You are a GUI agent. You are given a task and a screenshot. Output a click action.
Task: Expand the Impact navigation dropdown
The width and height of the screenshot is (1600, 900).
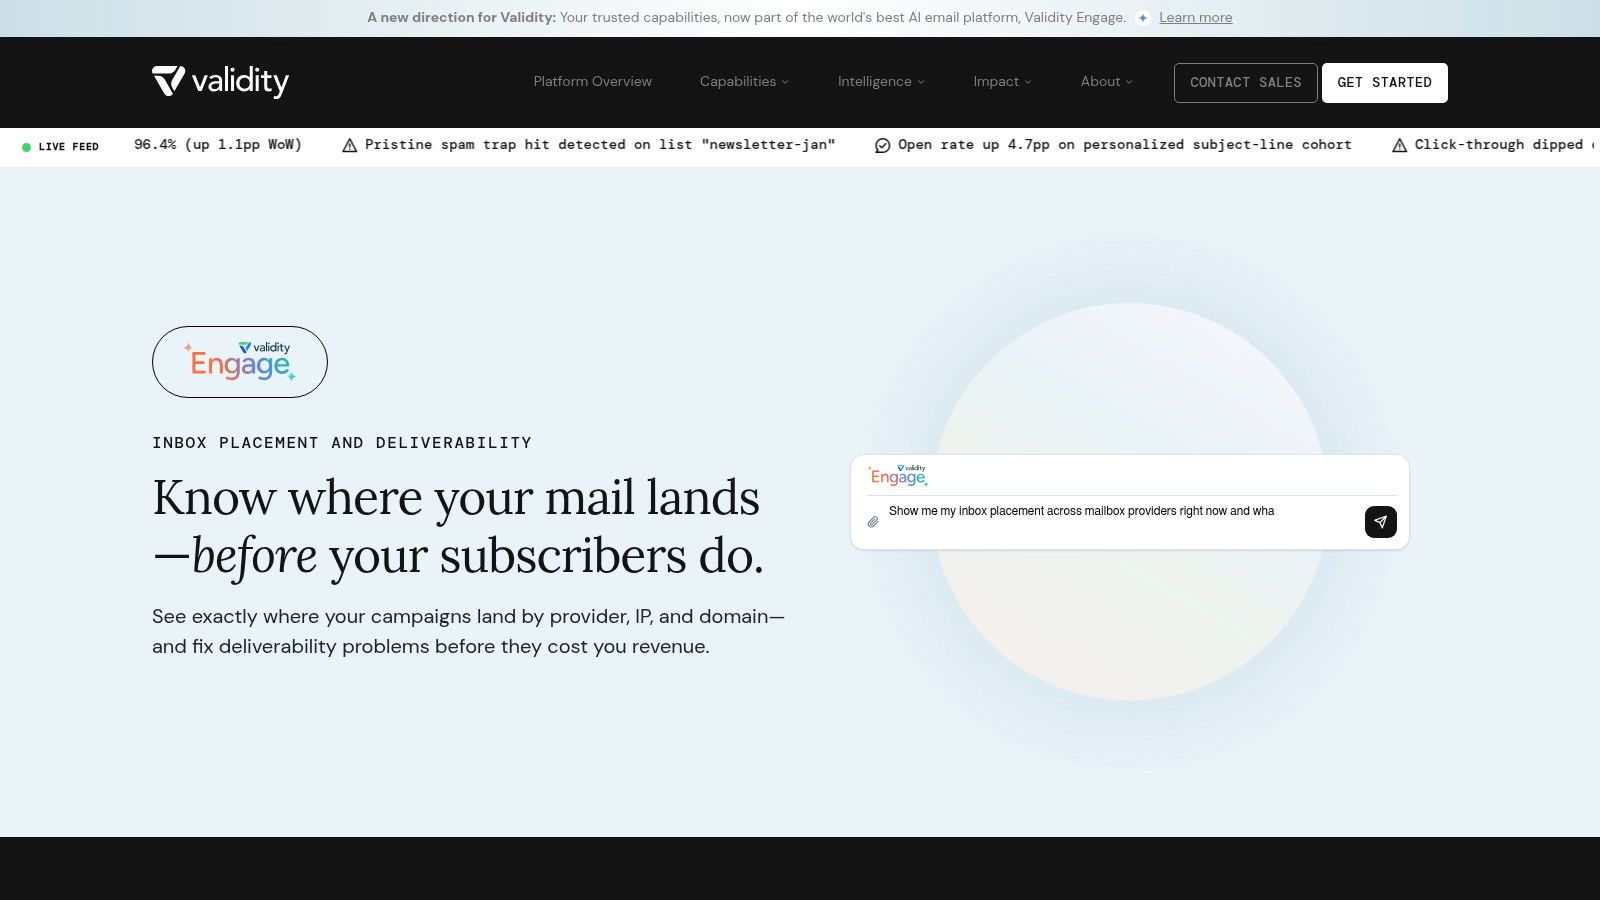pyautogui.click(x=1002, y=82)
